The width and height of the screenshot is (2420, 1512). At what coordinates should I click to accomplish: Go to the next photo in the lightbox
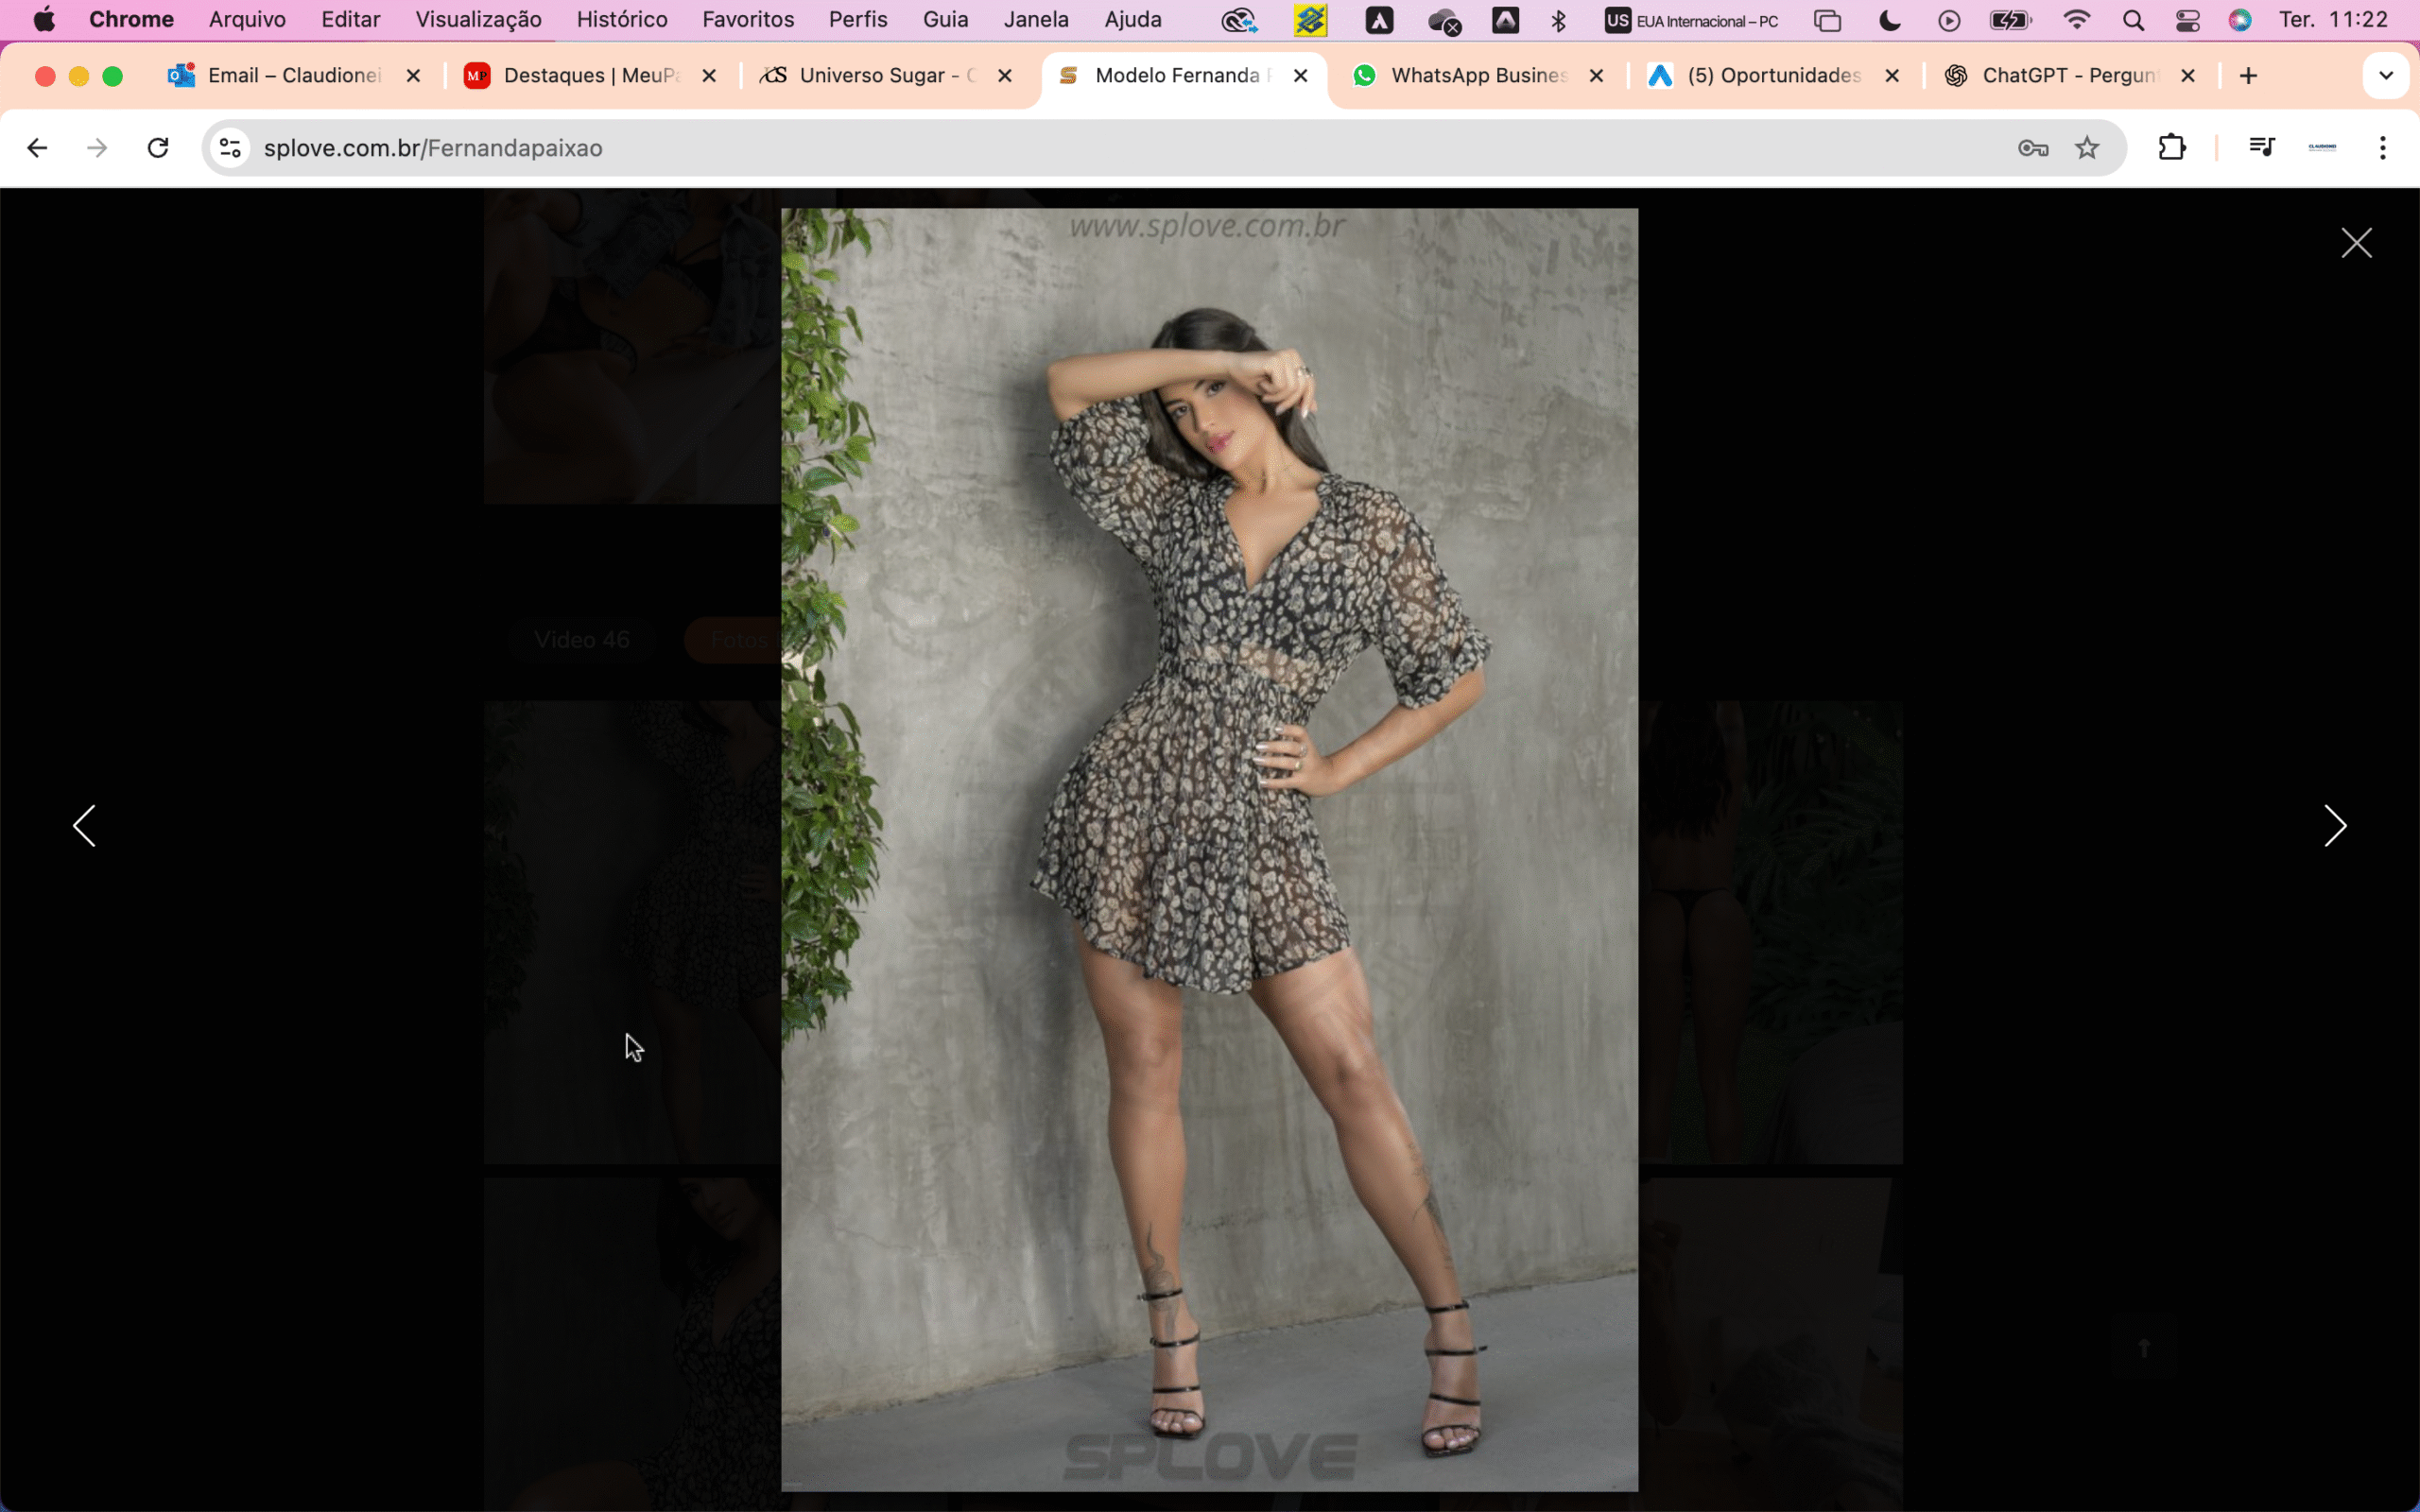point(2334,826)
